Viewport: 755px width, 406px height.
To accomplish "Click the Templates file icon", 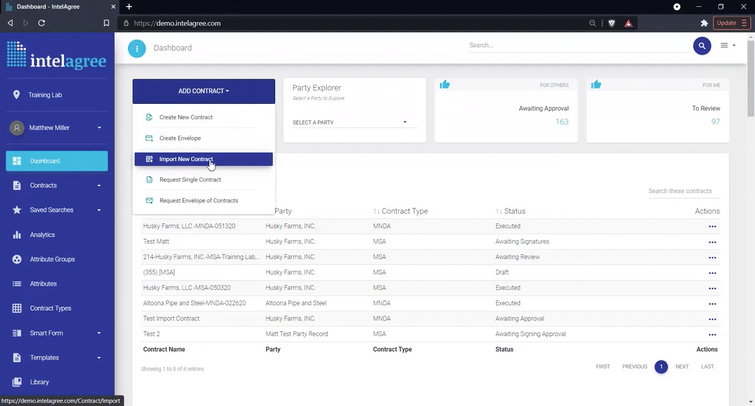I will [17, 357].
